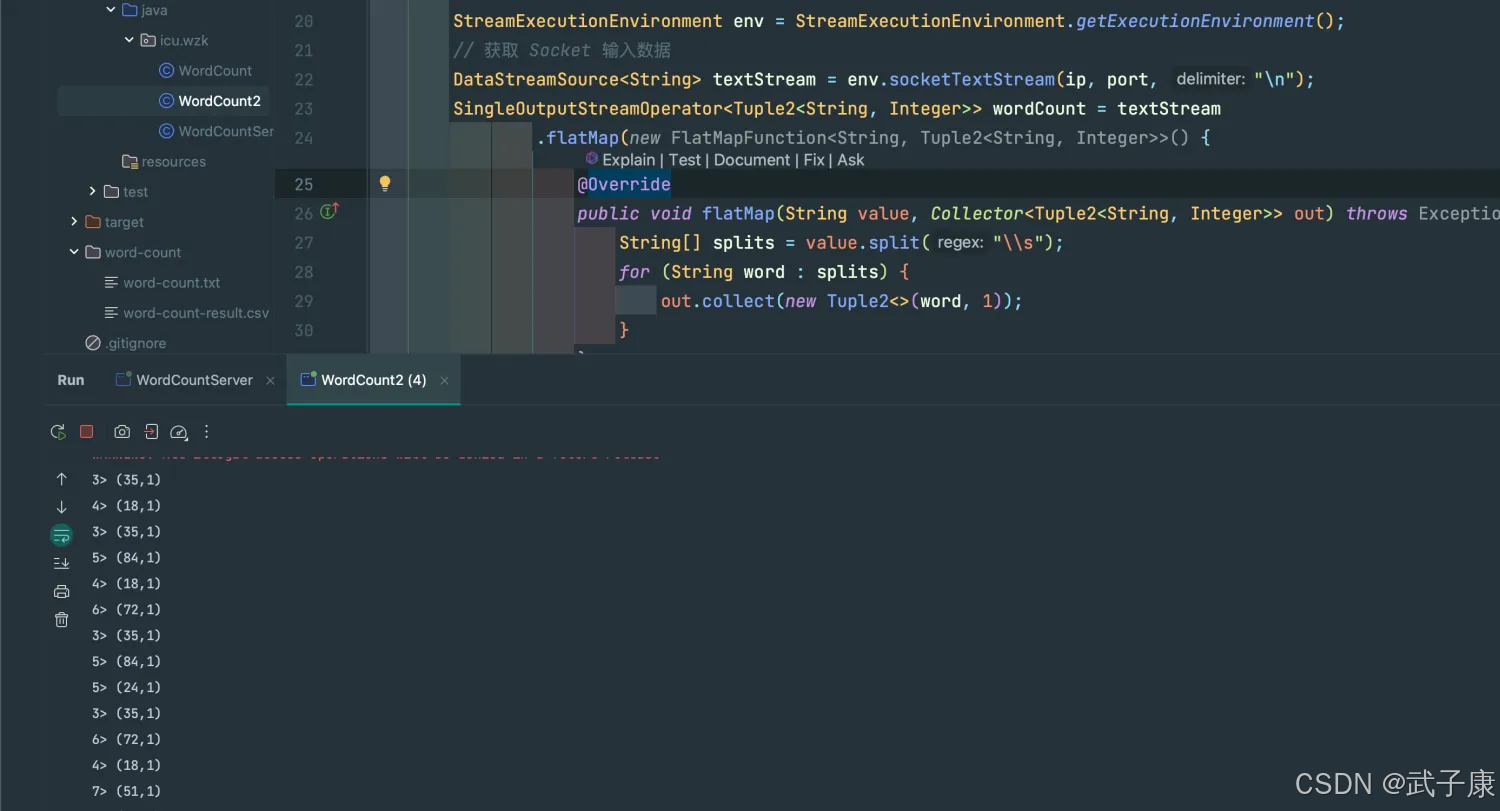Expand the test folder chevron
The width and height of the screenshot is (1500, 811).
93,191
